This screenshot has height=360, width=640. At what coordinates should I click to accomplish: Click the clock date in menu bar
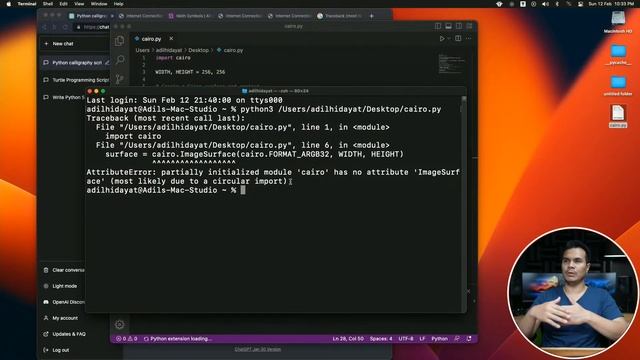[611, 4]
